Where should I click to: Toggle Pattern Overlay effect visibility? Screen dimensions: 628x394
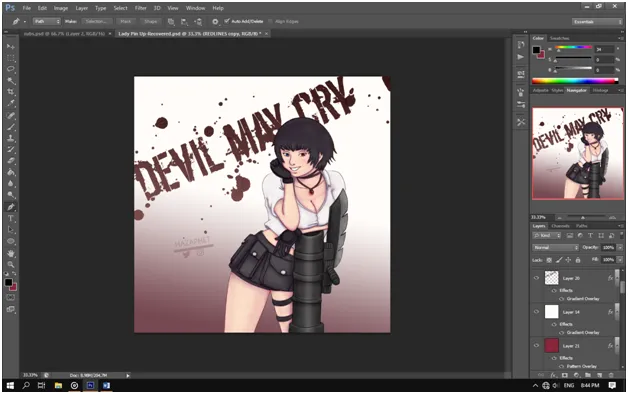(x=562, y=366)
